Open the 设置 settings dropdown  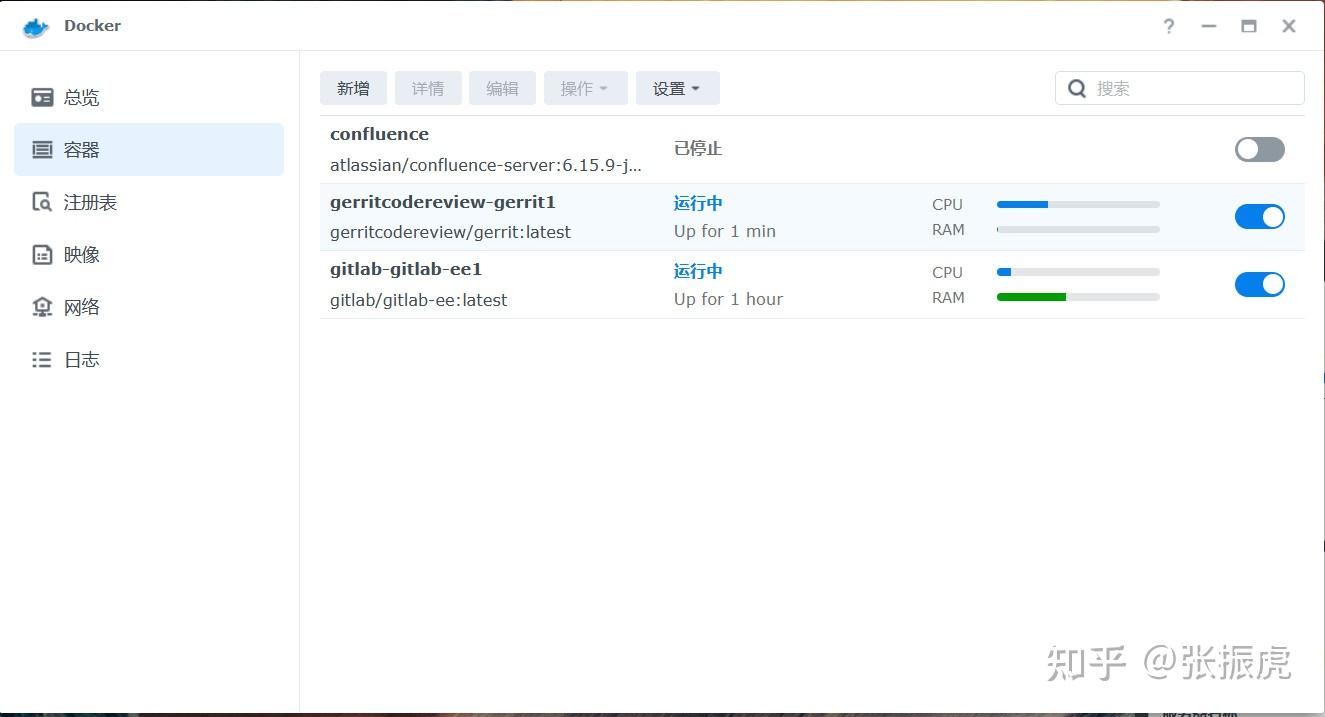coord(677,88)
